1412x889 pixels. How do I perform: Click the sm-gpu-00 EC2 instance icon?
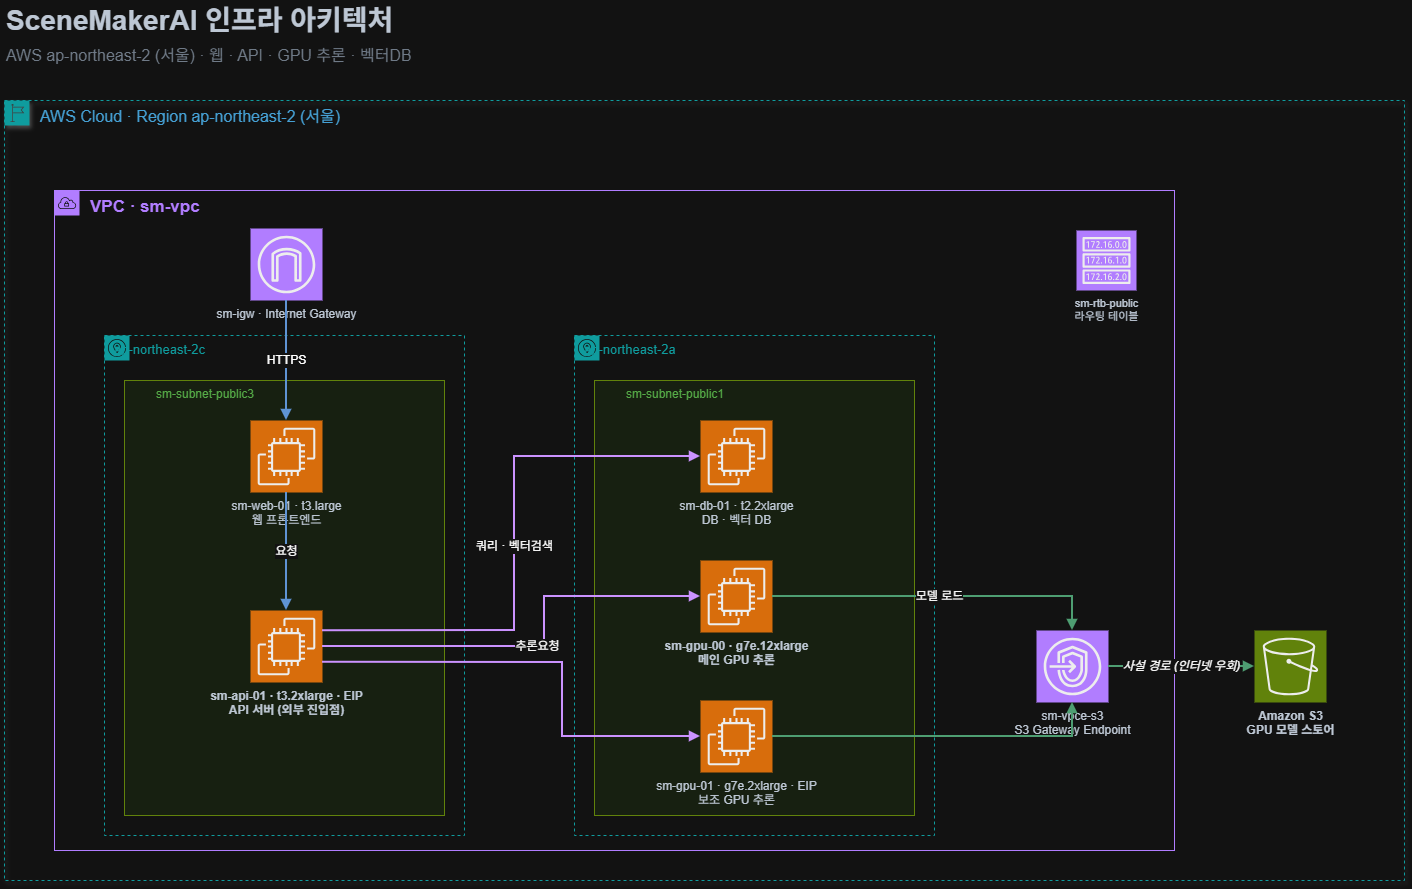(736, 596)
